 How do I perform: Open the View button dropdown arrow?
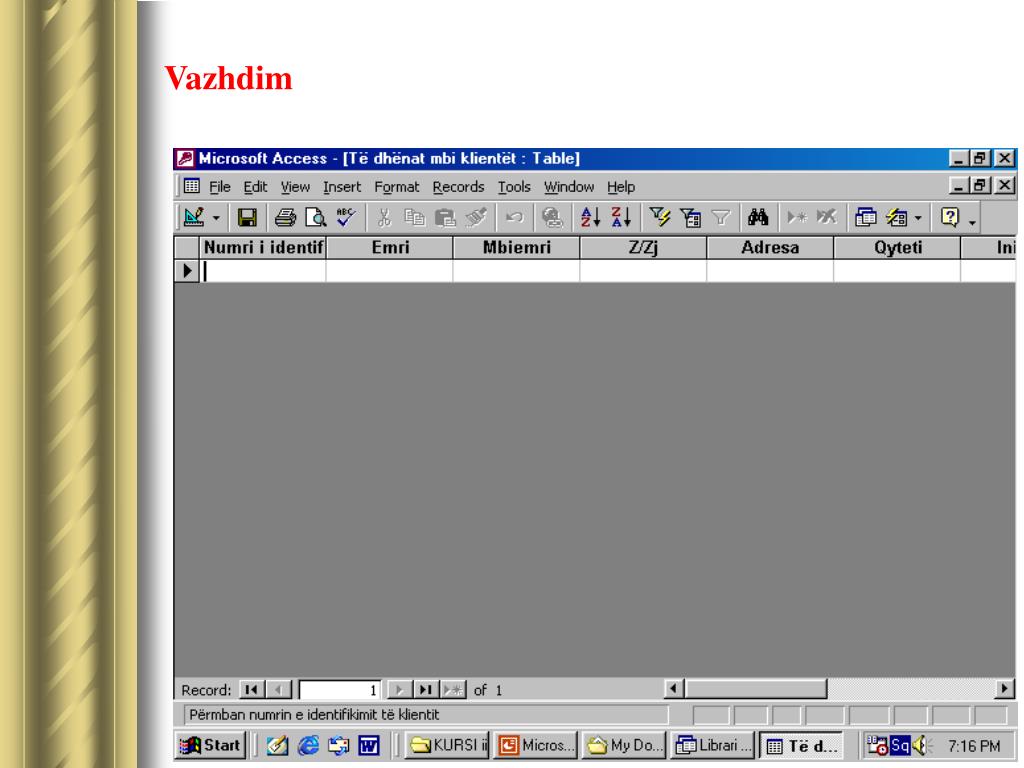[x=216, y=218]
